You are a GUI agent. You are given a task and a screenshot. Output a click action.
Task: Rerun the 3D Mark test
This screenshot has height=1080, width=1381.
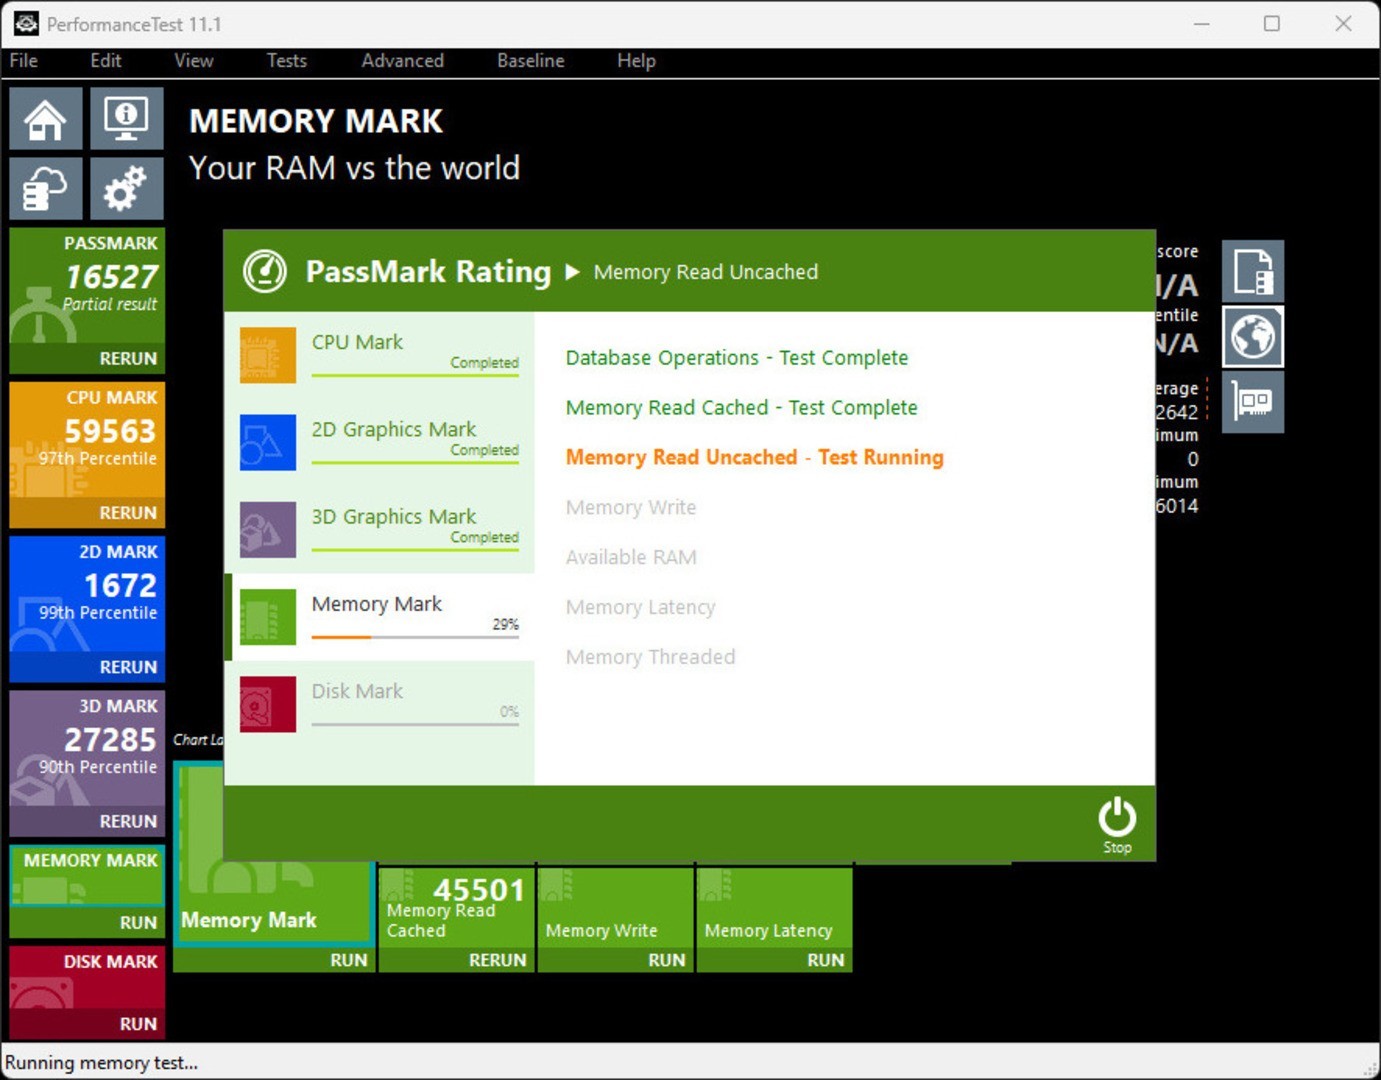(x=128, y=821)
